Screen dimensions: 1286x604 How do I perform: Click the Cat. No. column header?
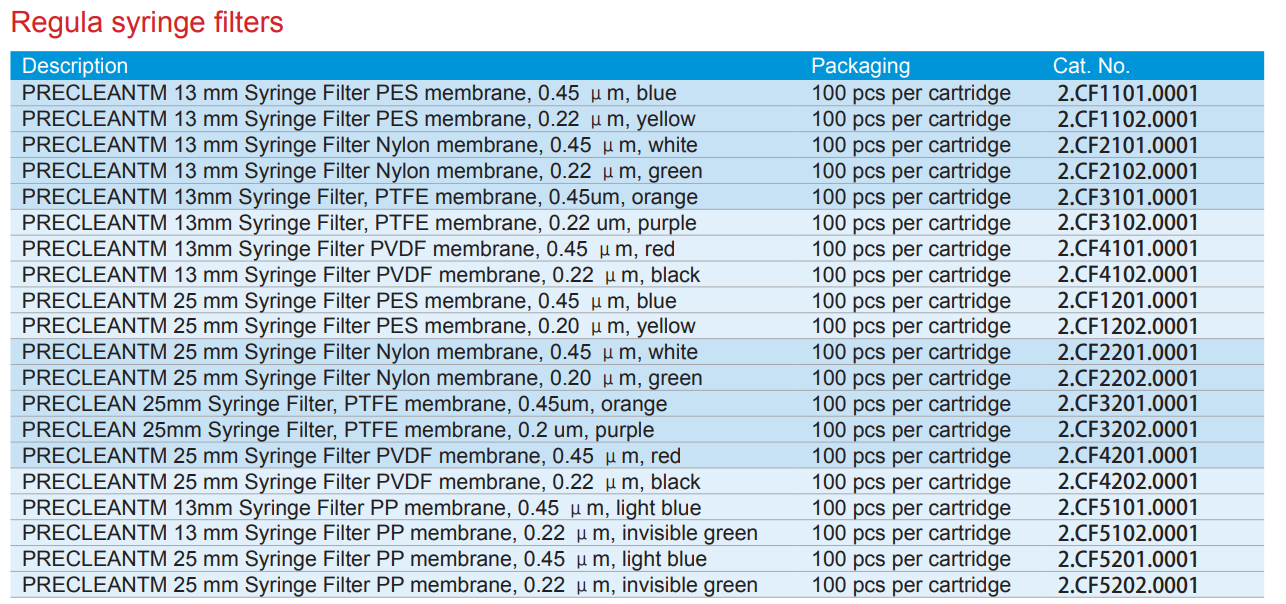click(x=1091, y=66)
